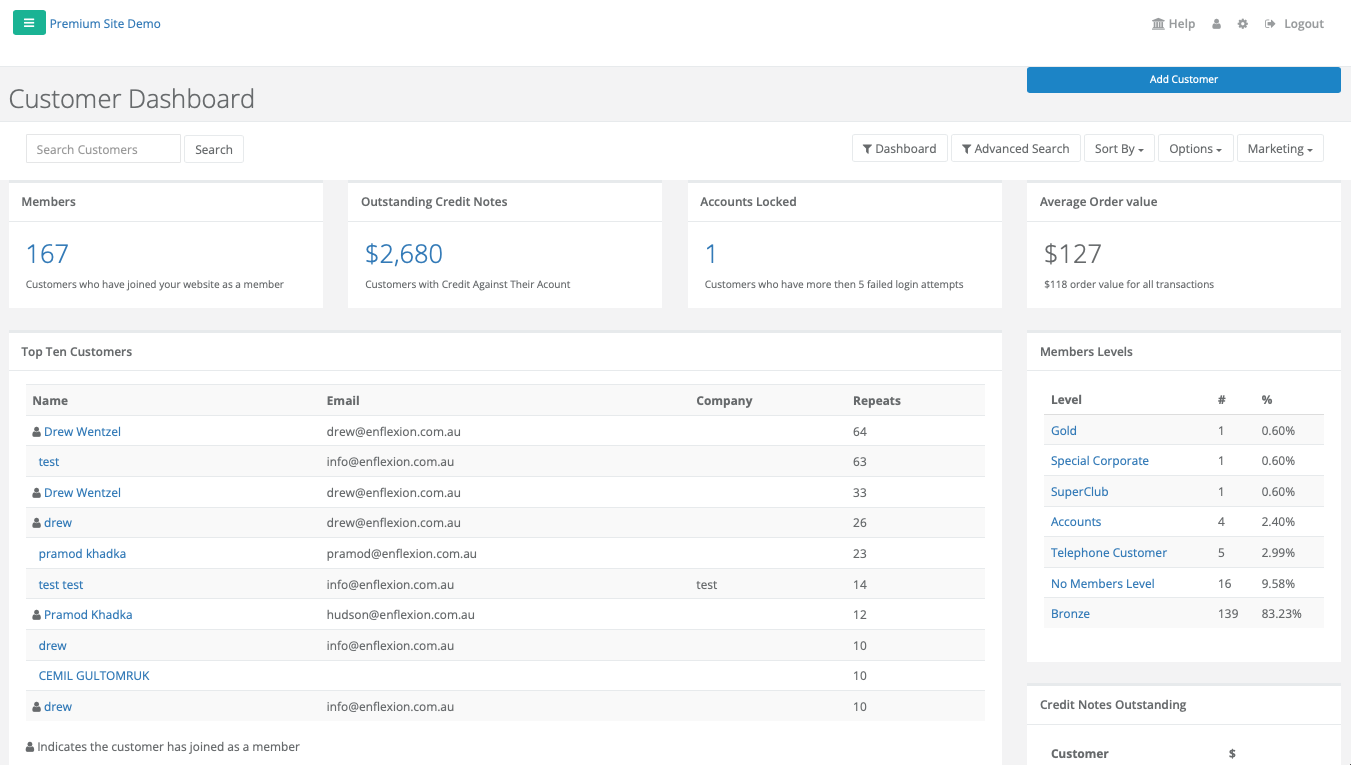Viewport: 1351px width, 765px height.
Task: Open the Options dropdown
Action: click(1196, 149)
